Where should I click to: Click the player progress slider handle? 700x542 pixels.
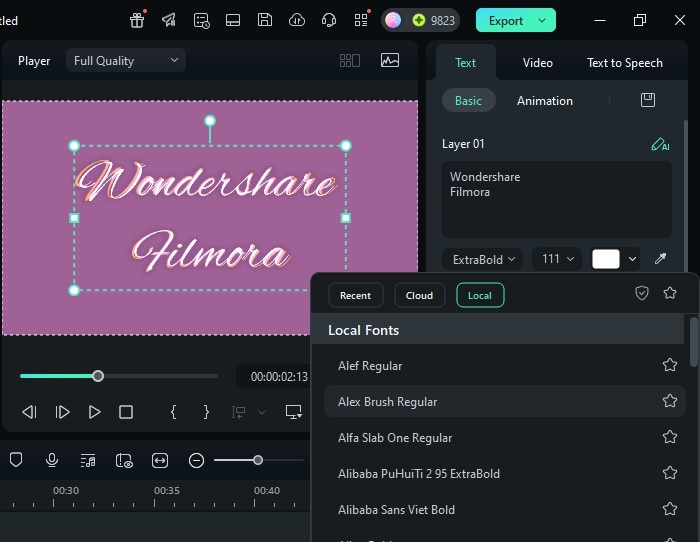coord(98,376)
